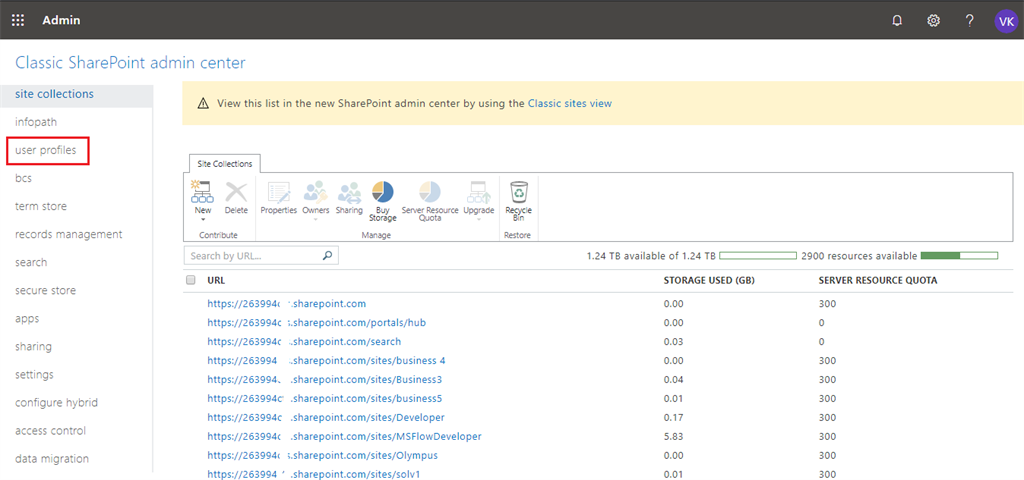Open access control in the sidebar
Image resolution: width=1024 pixels, height=480 pixels.
tap(50, 431)
